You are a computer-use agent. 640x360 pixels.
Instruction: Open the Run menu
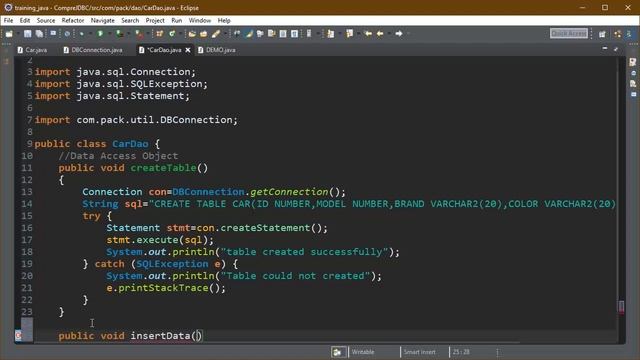(x=176, y=20)
